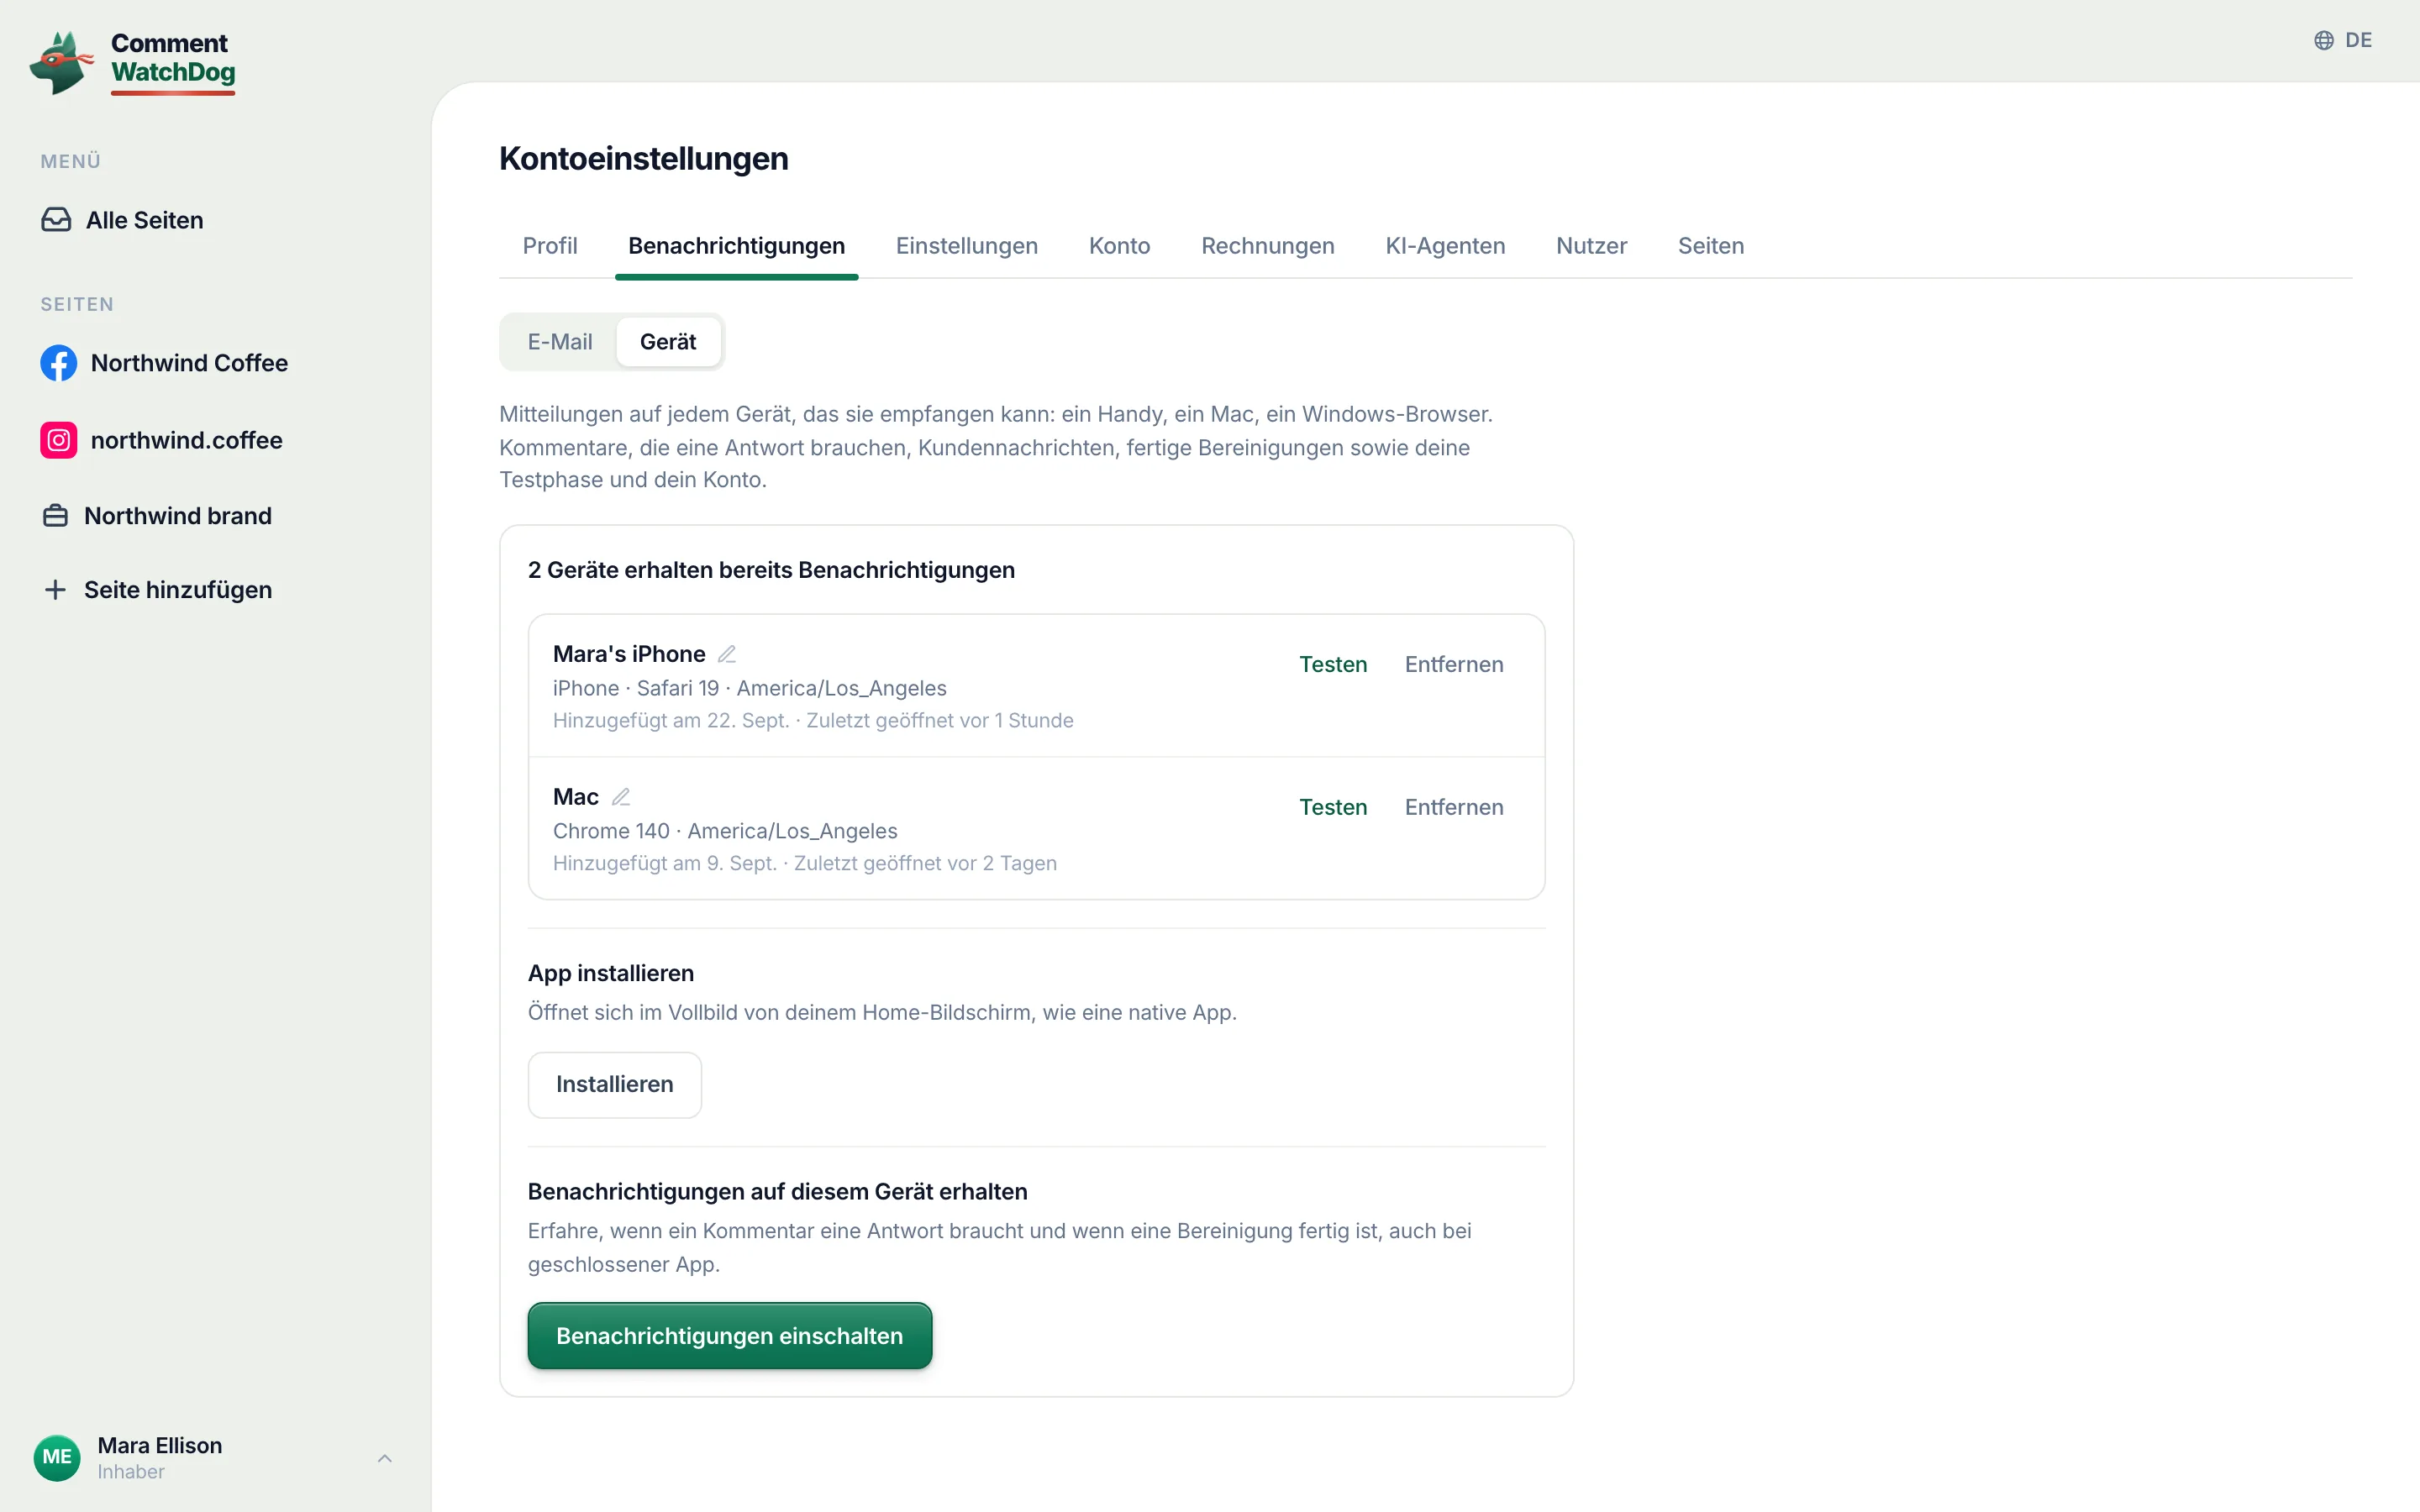Click the plus icon for Seite hinzufügen
2420x1512 pixels.
click(x=56, y=590)
